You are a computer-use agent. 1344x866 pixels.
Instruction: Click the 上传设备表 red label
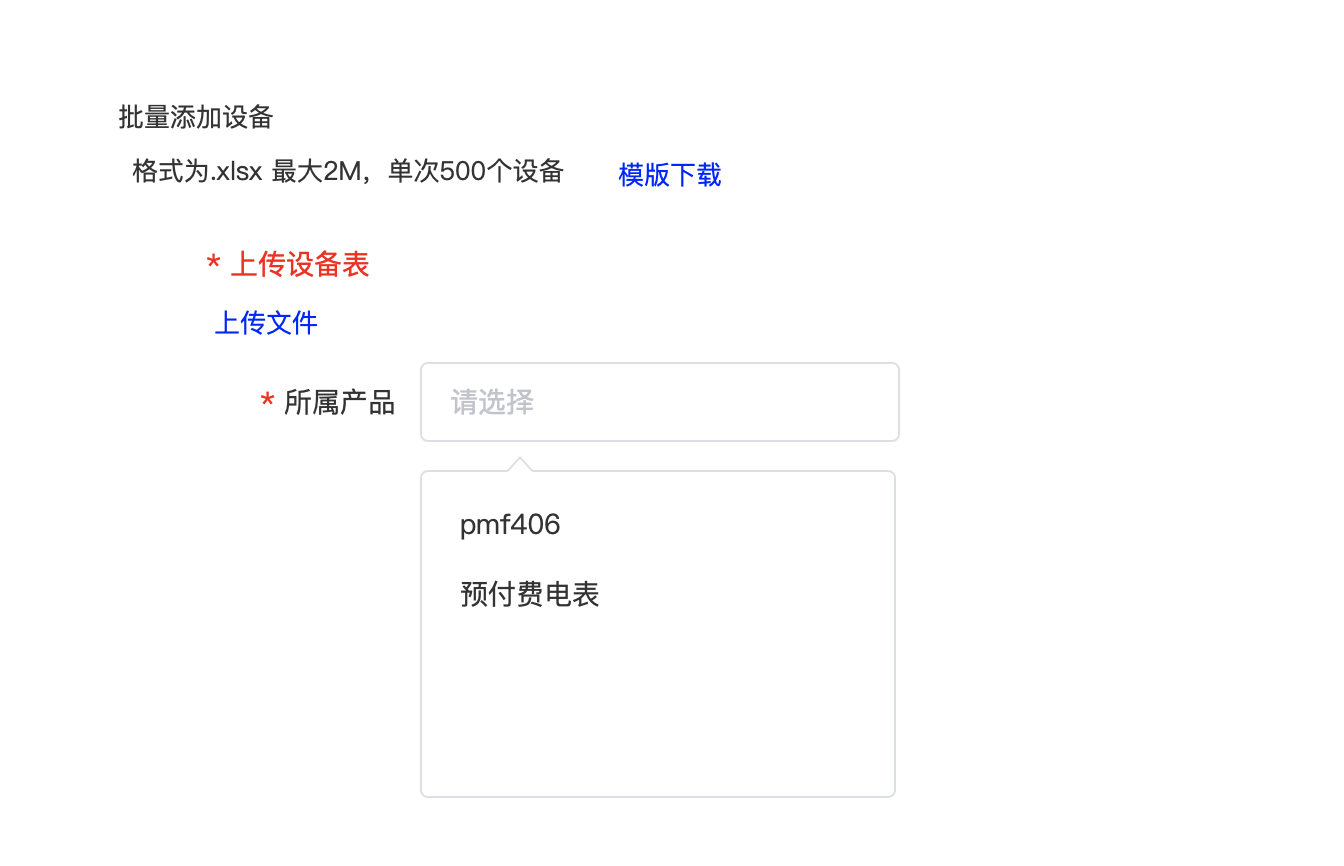click(x=300, y=264)
